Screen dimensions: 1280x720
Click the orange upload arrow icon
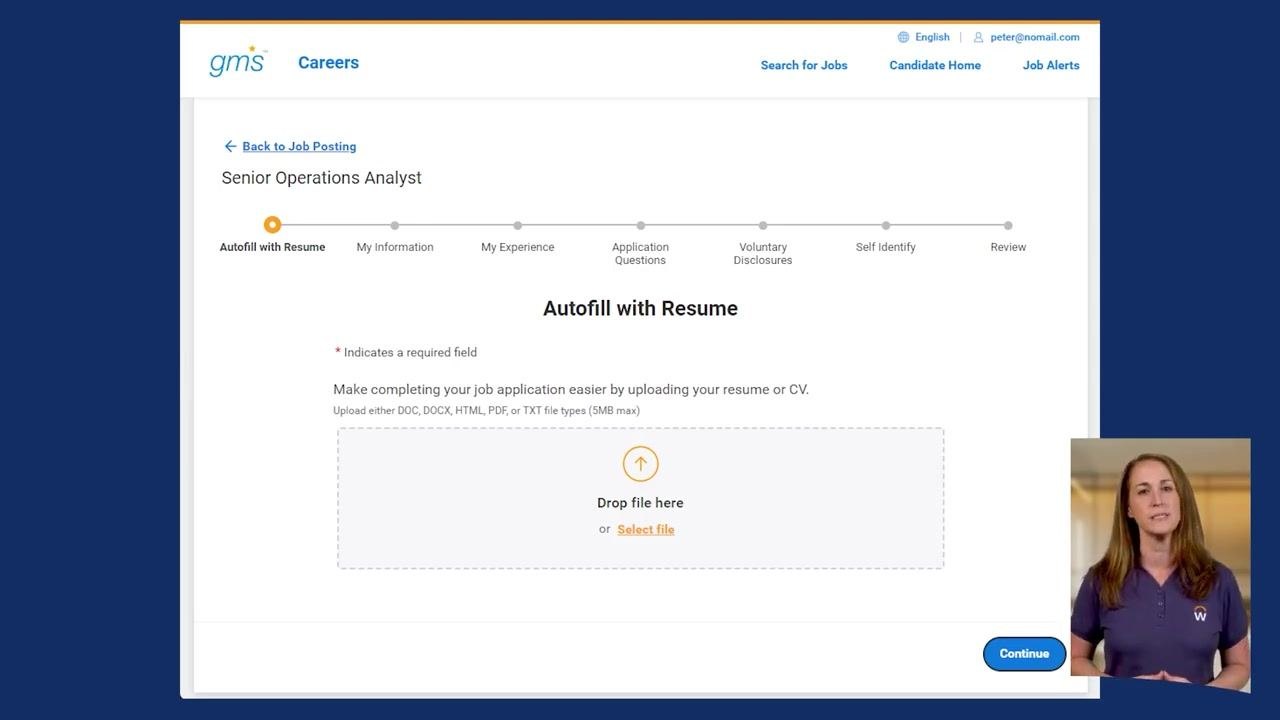click(640, 464)
